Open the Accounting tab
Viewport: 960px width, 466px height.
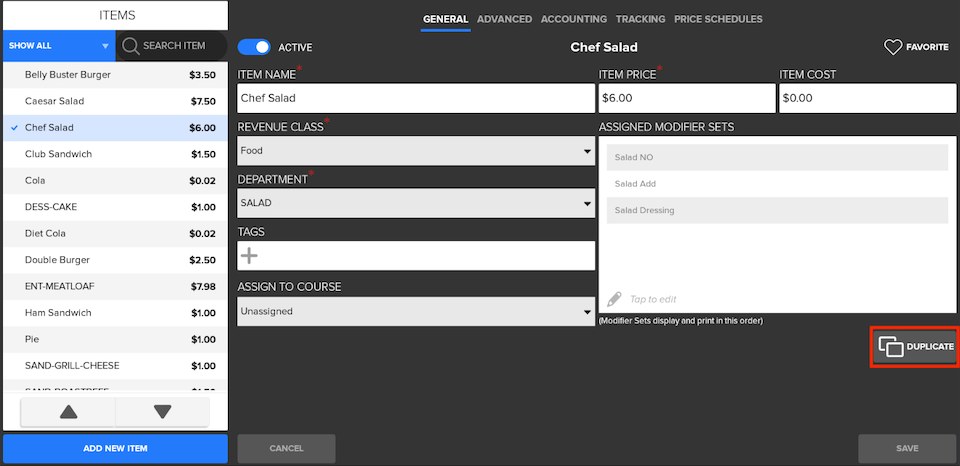pyautogui.click(x=573, y=19)
